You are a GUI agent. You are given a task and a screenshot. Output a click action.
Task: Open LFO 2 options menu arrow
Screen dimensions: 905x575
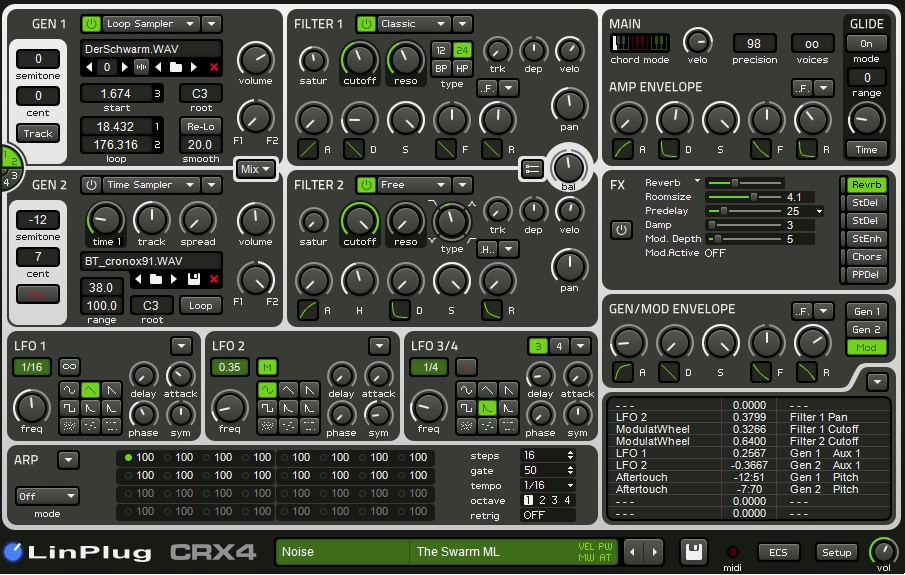tap(379, 346)
